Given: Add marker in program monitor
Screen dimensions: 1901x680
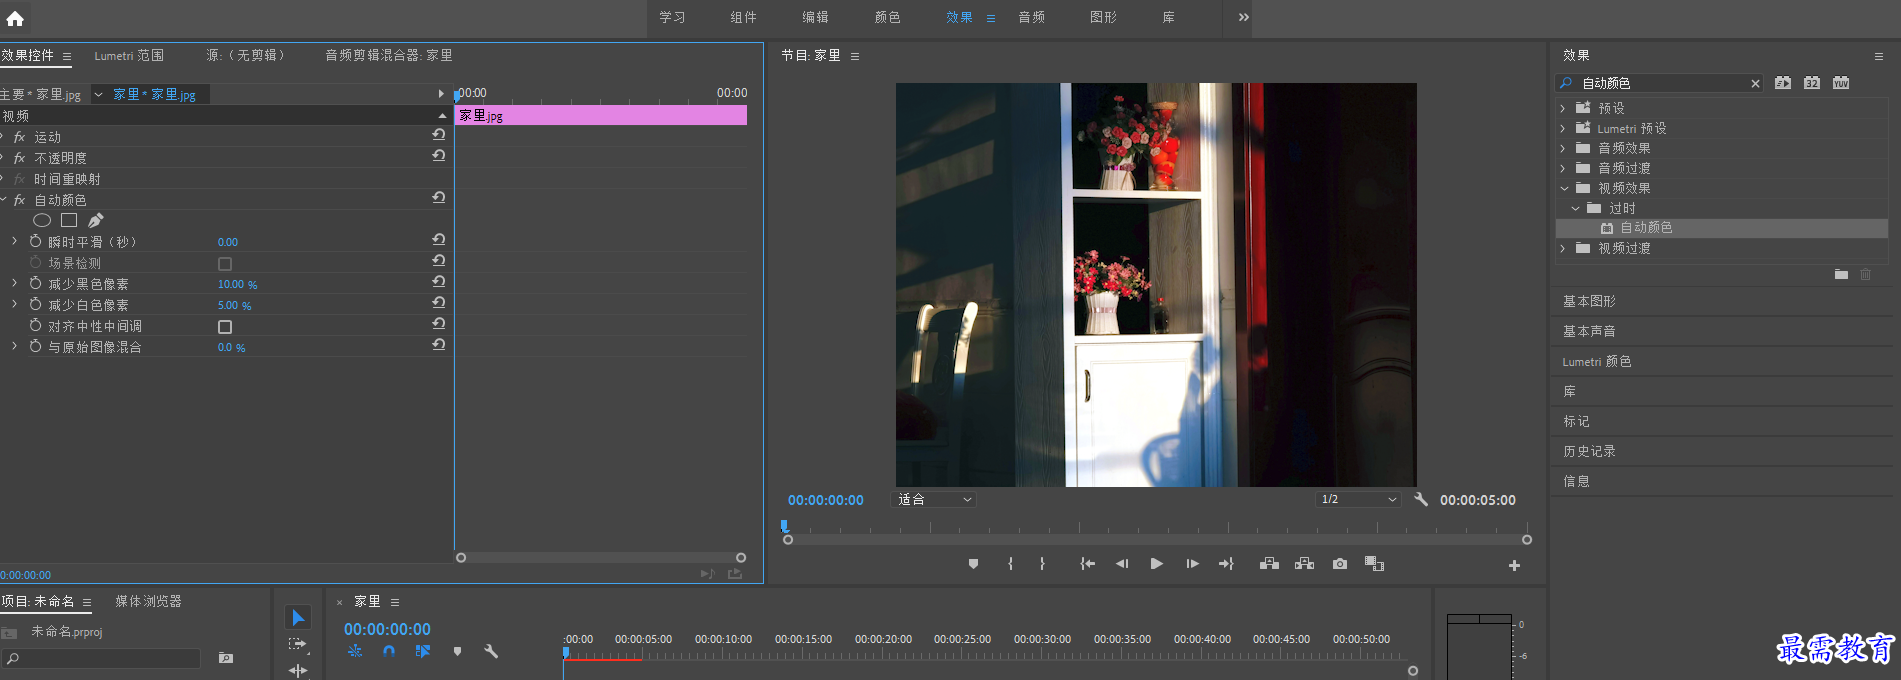Looking at the screenshot, I should [973, 564].
